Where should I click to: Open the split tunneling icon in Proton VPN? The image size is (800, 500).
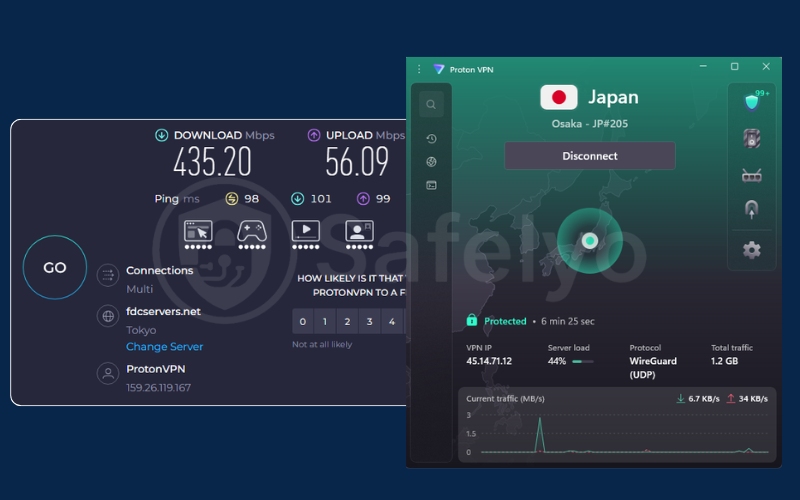coord(752,210)
